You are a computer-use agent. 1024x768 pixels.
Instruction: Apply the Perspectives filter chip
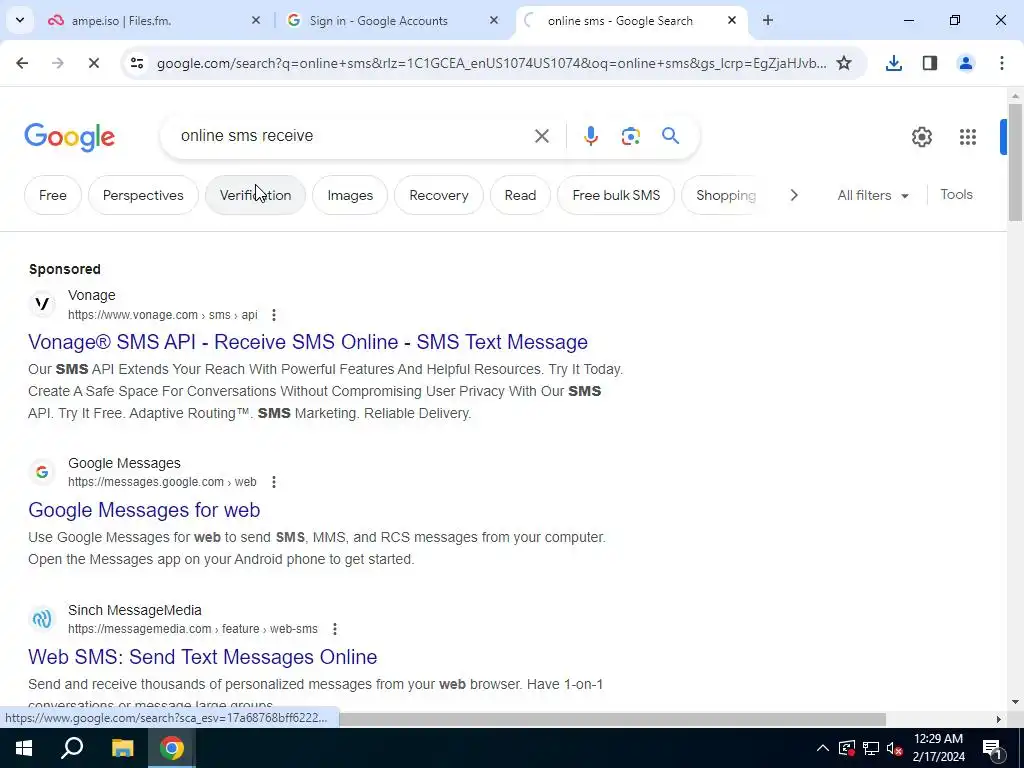point(143,195)
